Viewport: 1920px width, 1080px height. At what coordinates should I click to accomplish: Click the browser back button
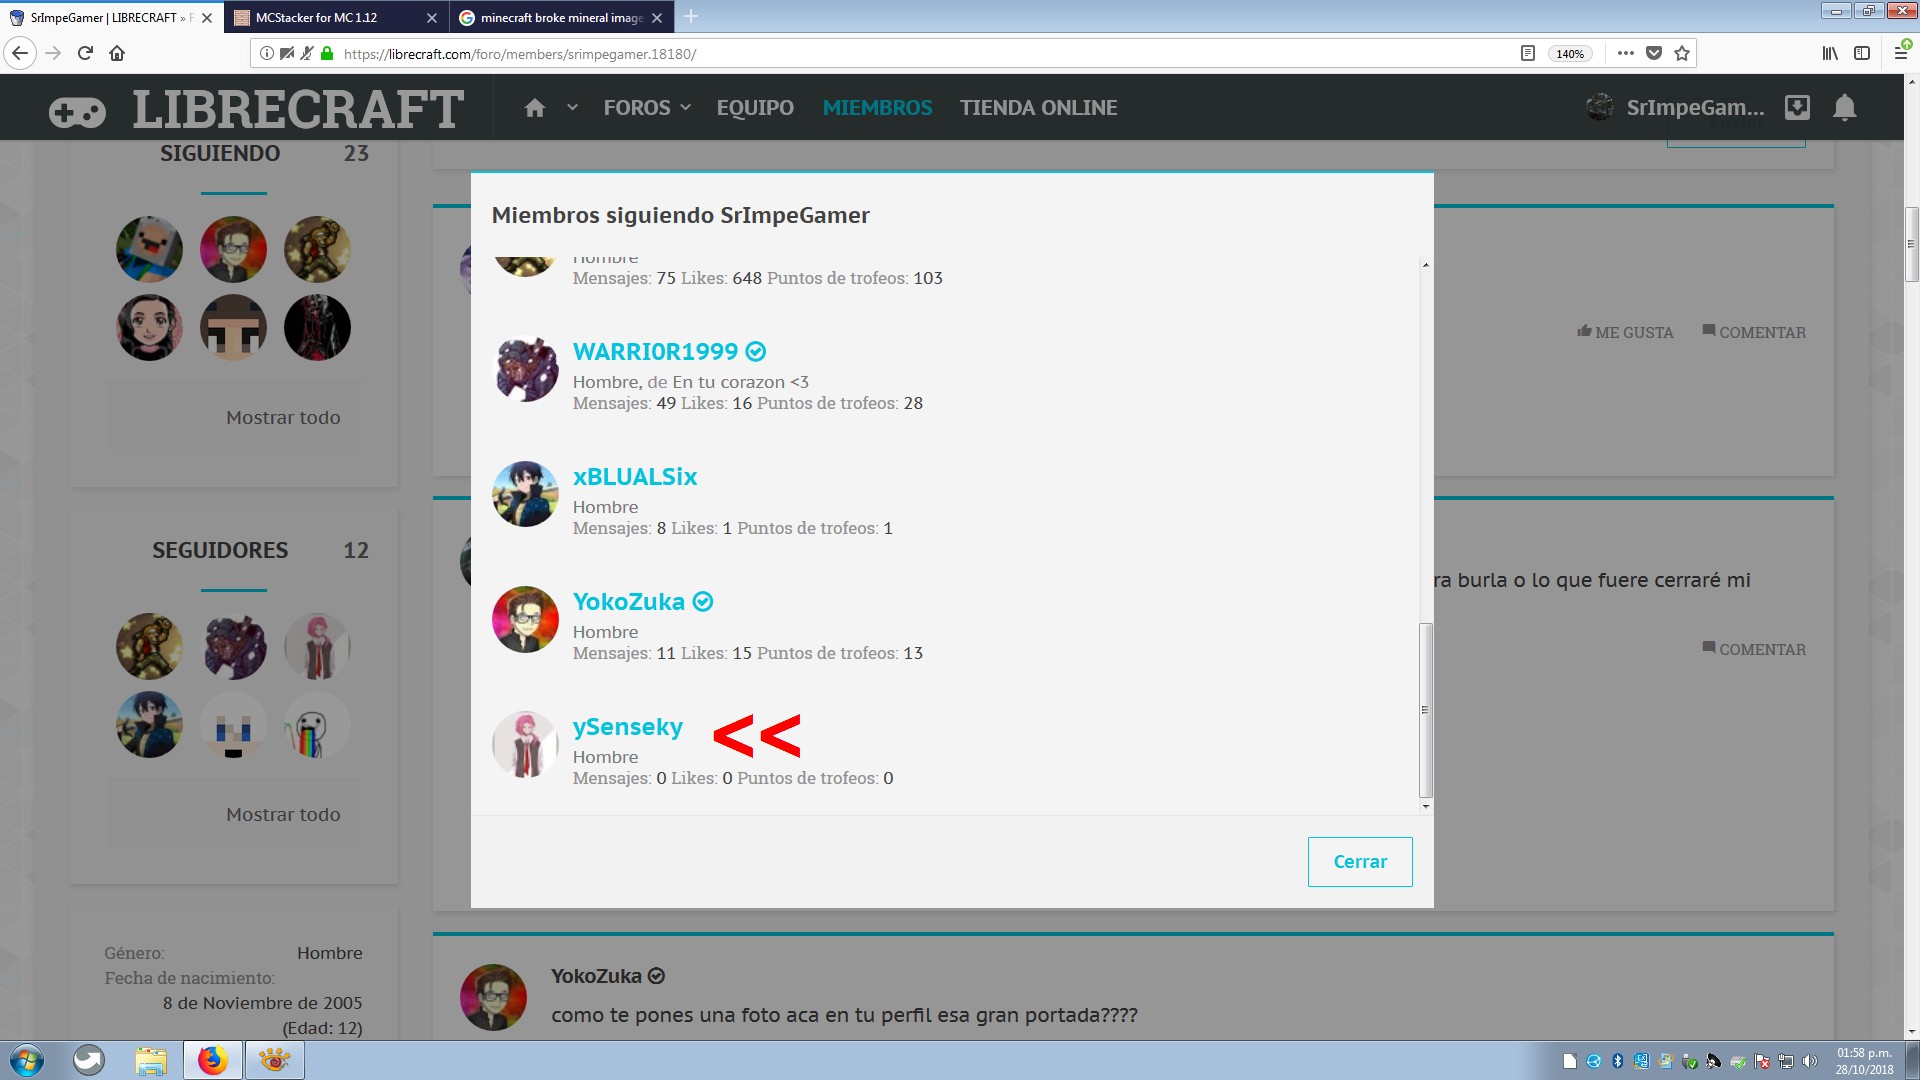20,53
